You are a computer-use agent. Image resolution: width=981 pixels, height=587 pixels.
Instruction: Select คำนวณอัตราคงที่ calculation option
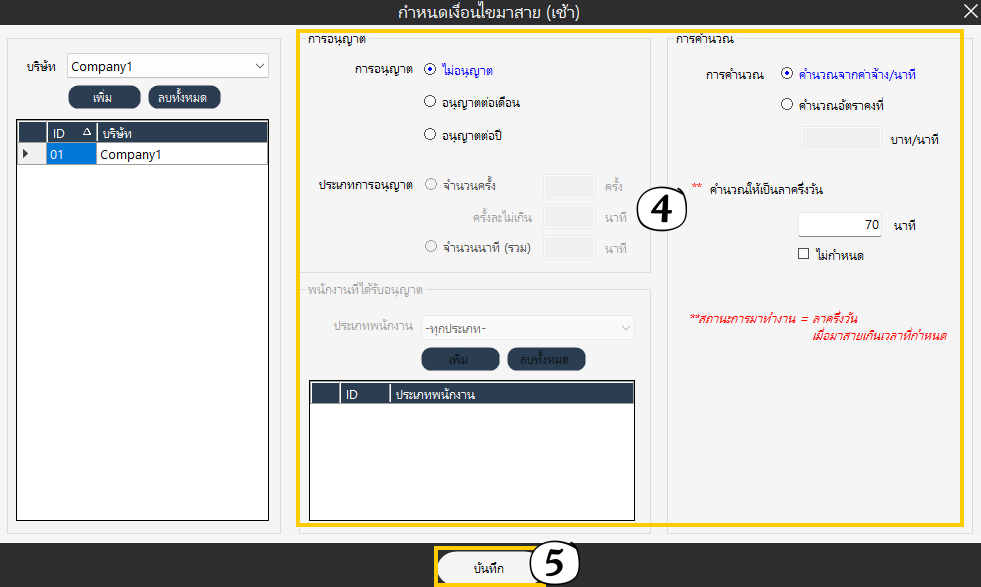pos(787,104)
